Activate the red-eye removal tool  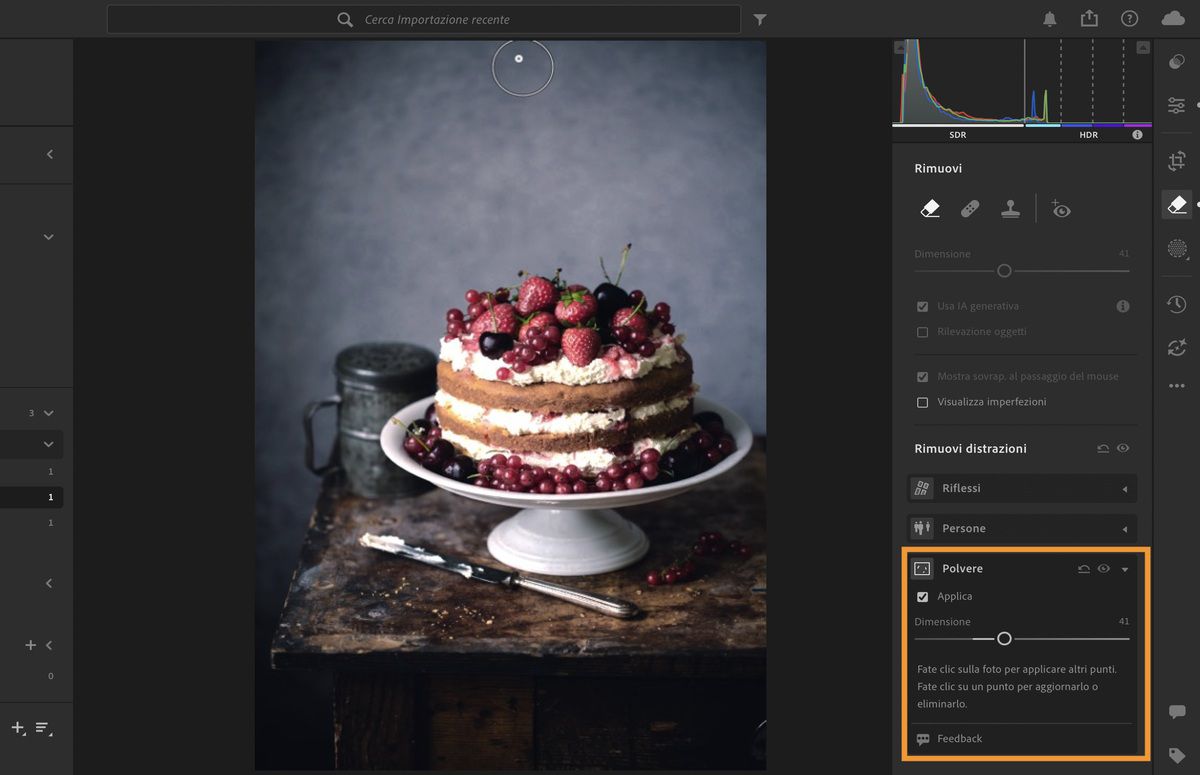[x=1061, y=208]
